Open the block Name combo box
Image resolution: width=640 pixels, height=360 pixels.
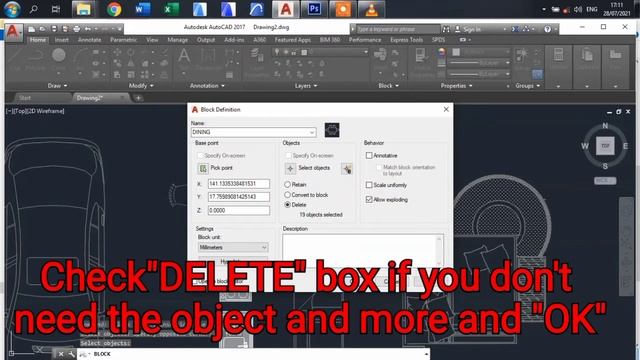click(x=253, y=132)
